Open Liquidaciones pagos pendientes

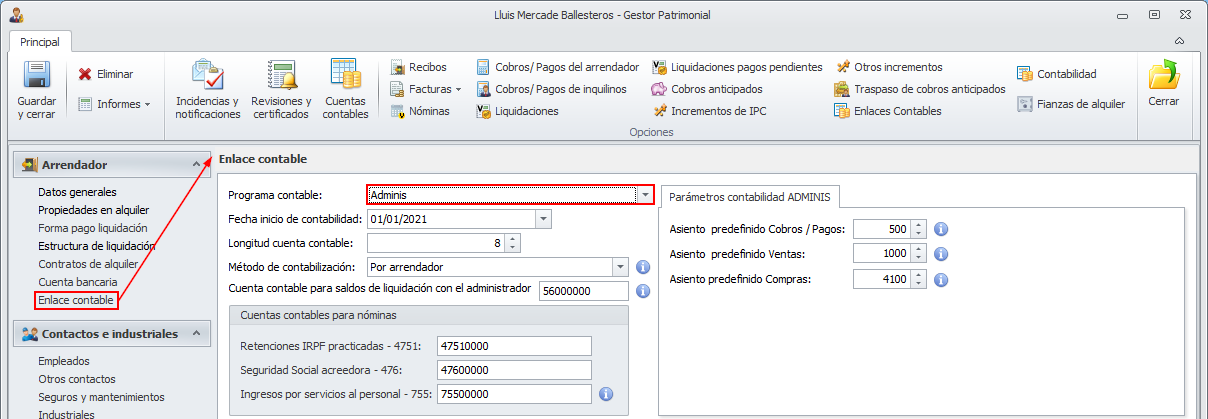coord(737,67)
